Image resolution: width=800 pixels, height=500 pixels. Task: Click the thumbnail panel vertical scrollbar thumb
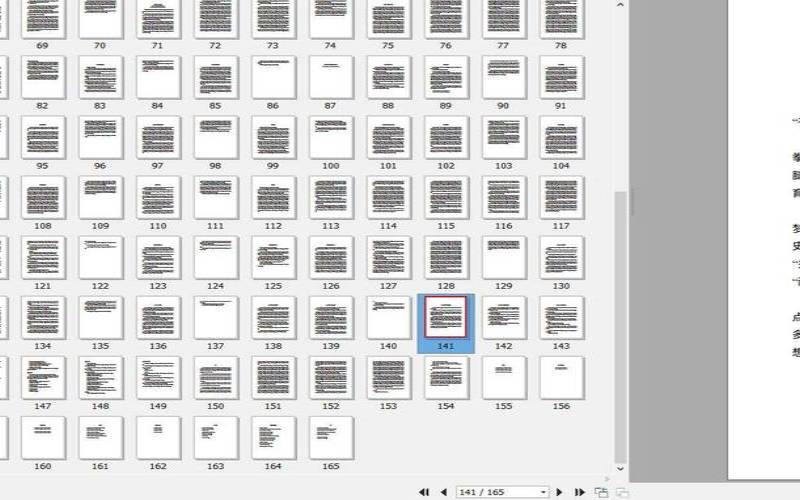621,325
